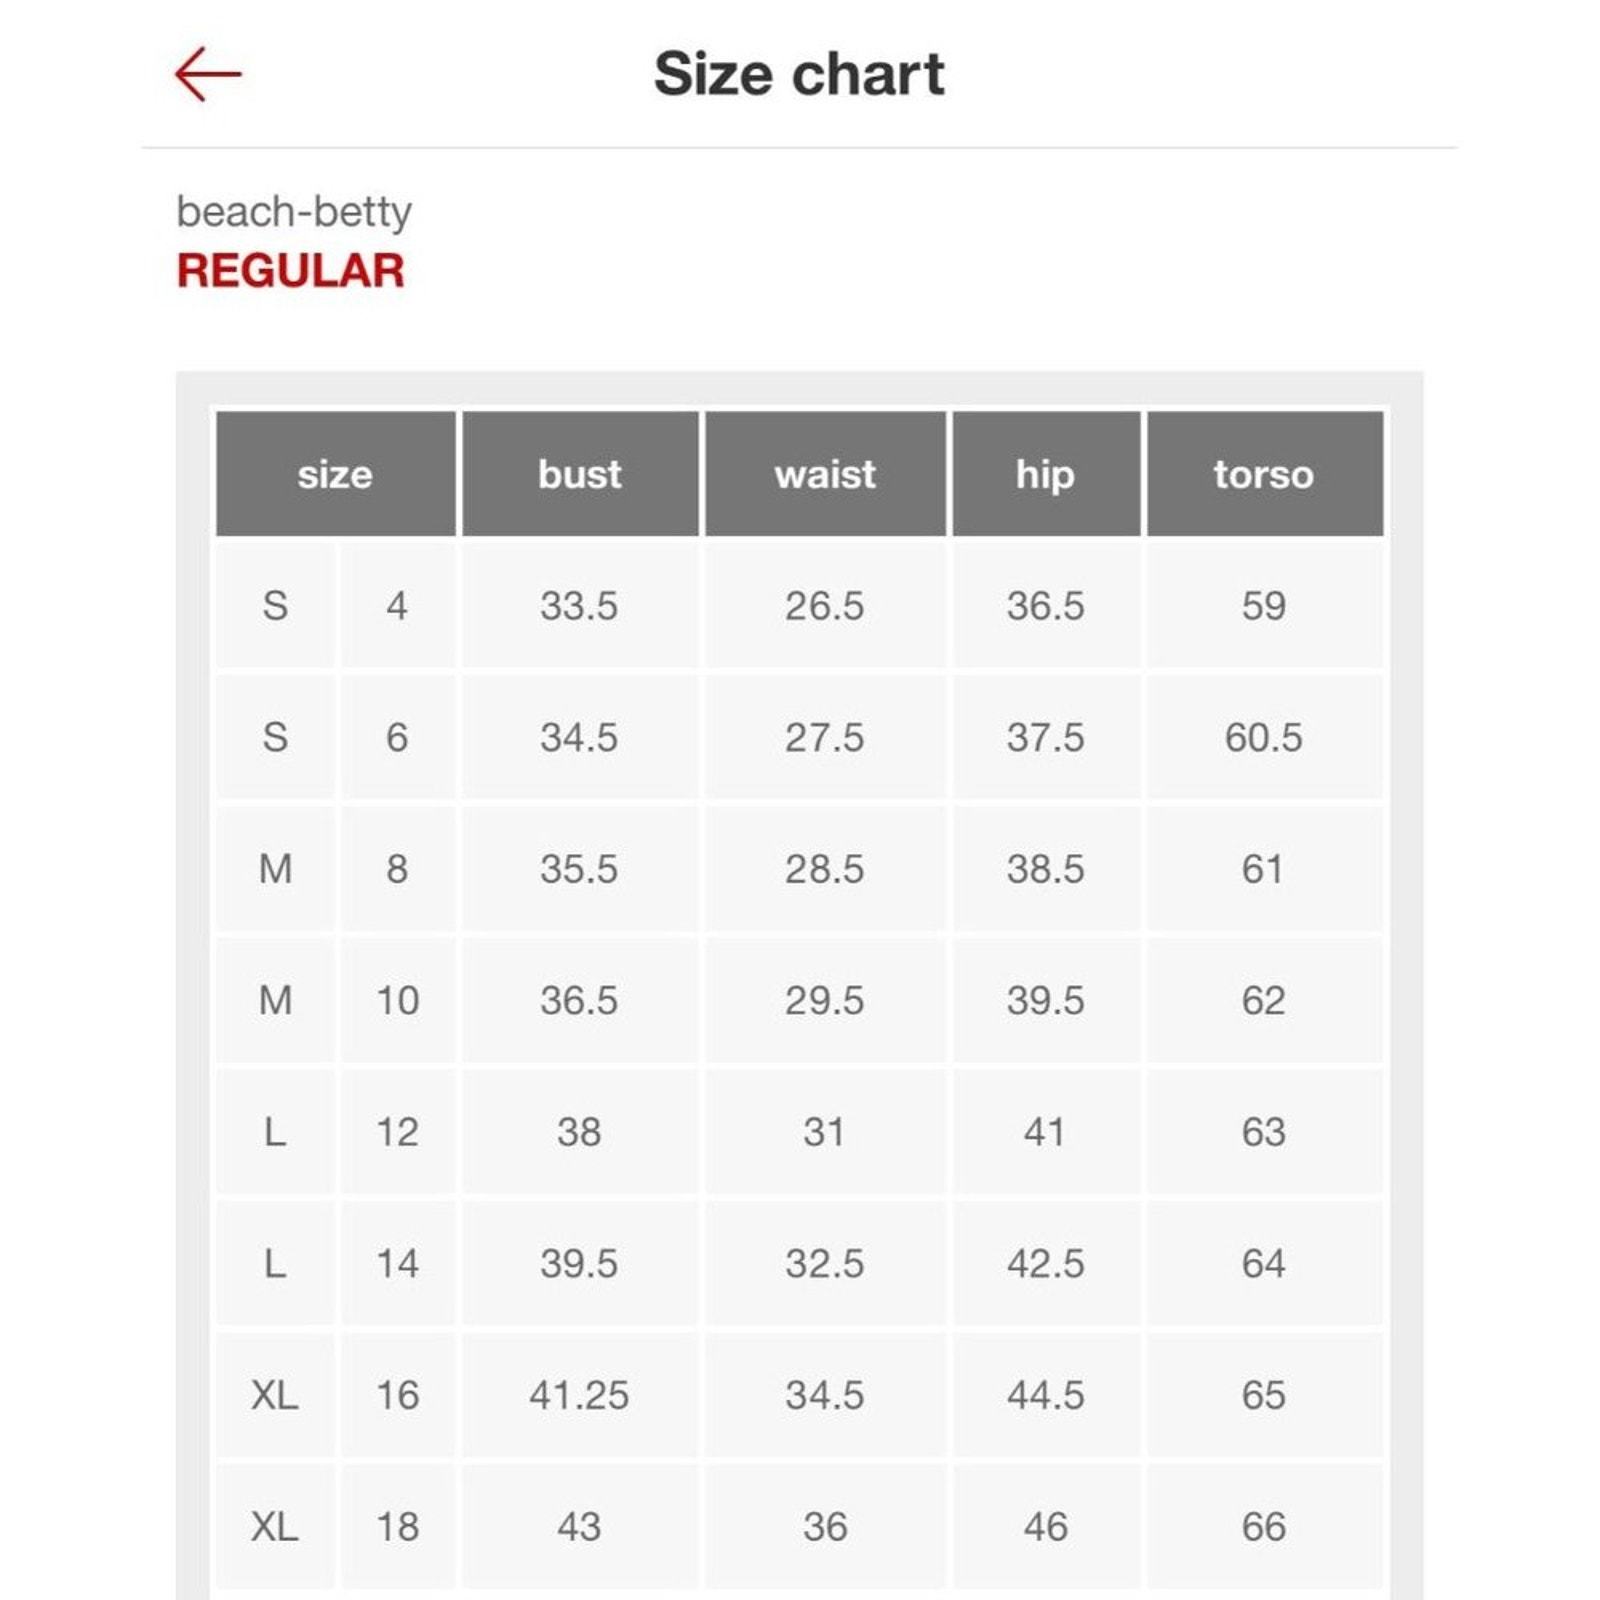This screenshot has height=1600, width=1600.
Task: Click the beach-betty brand label
Action: click(294, 212)
